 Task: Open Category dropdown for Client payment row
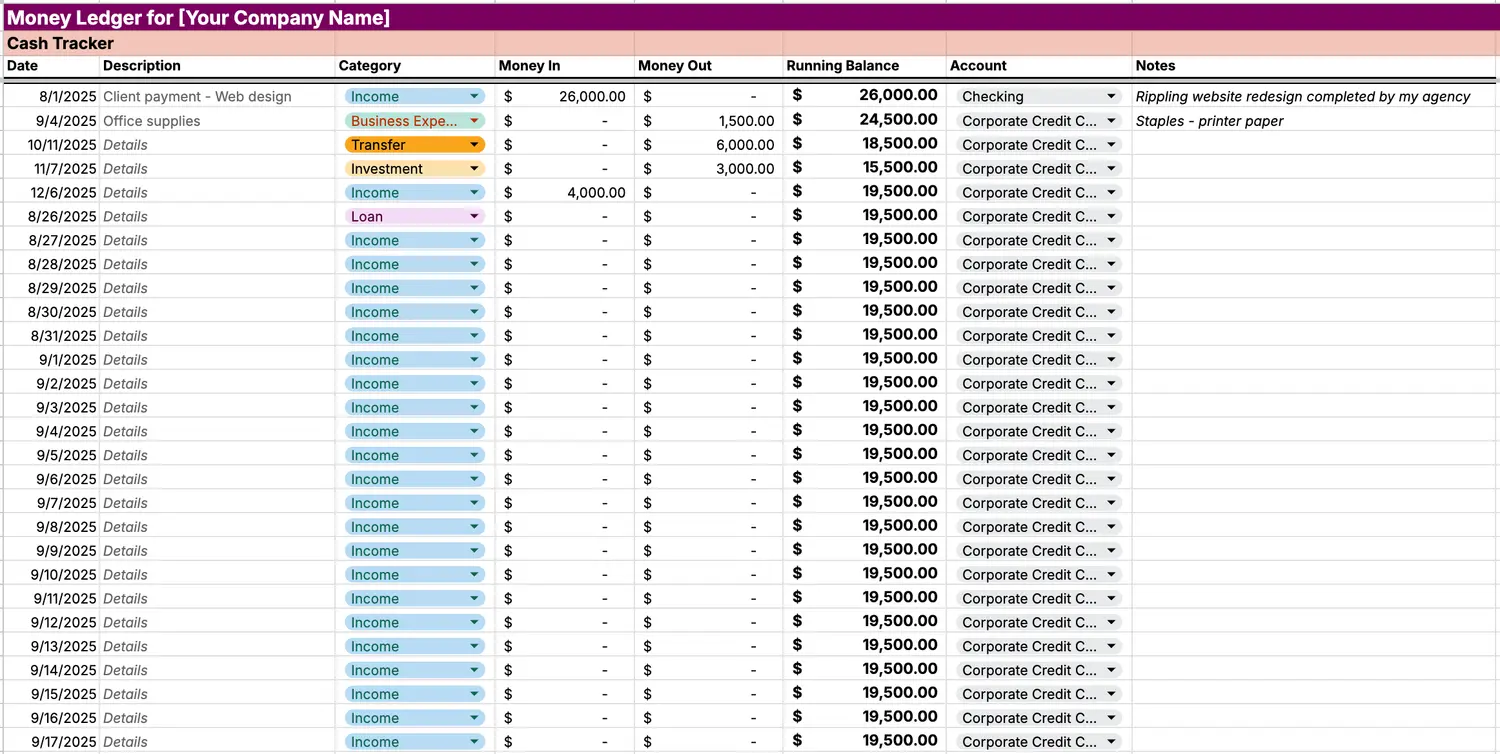(415, 97)
